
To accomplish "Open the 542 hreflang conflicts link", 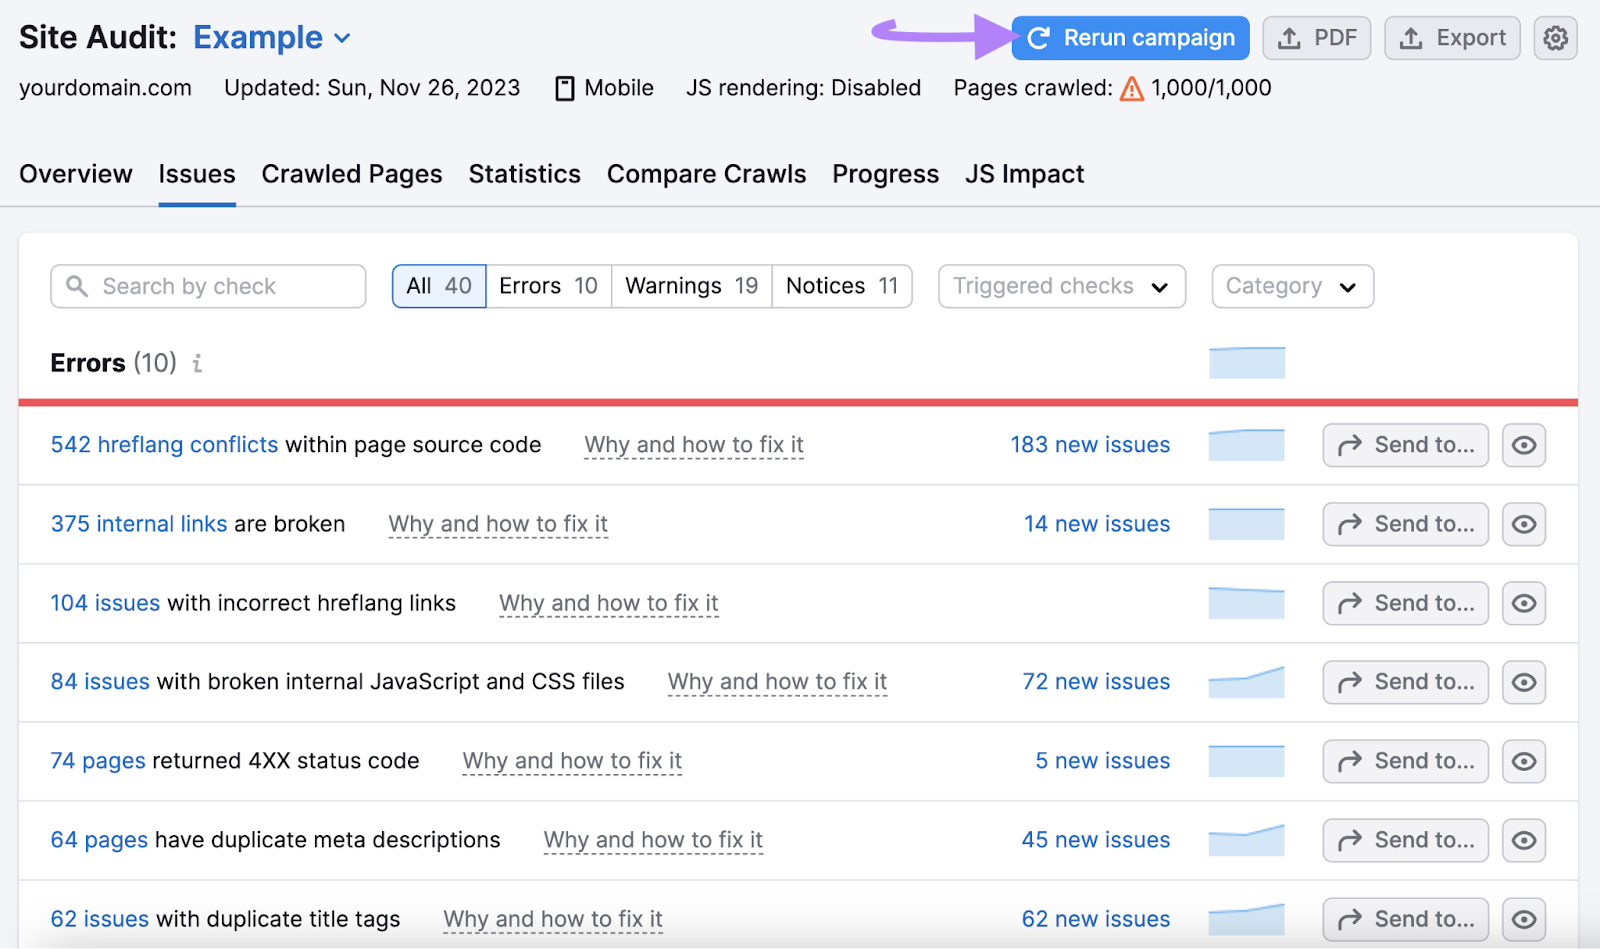I will tap(164, 445).
